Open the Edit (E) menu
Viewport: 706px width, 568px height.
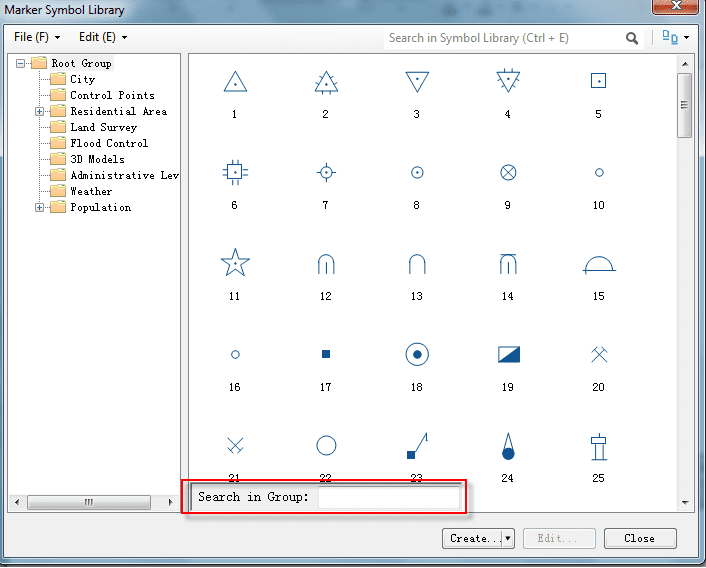(103, 37)
